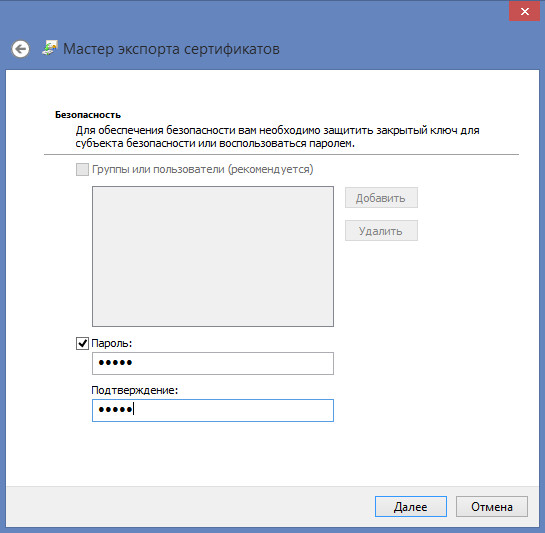Viewport: 545px width, 533px height.
Task: Close the certificate export wizard window
Action: click(x=524, y=11)
